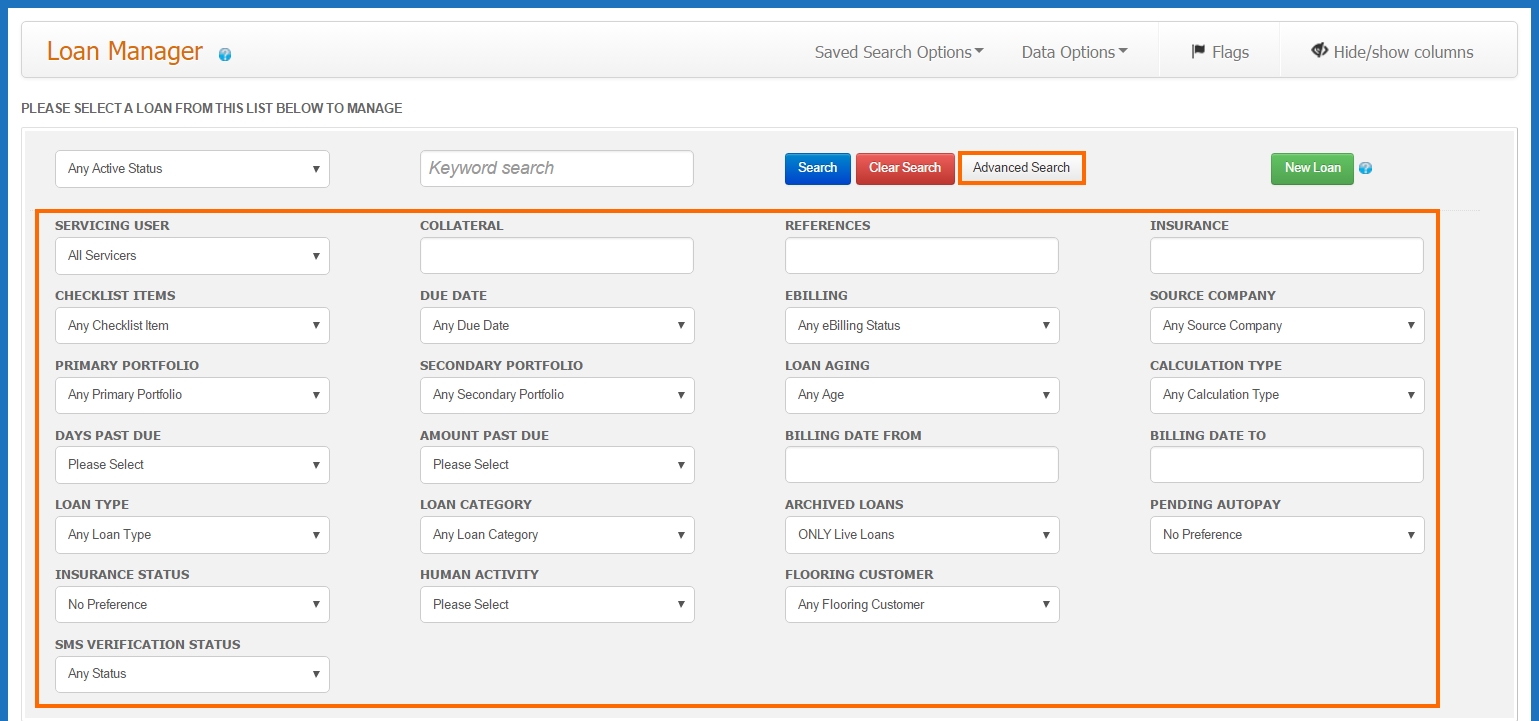Click the help icon beside Loan Manager title
1539x721 pixels.
click(x=224, y=54)
